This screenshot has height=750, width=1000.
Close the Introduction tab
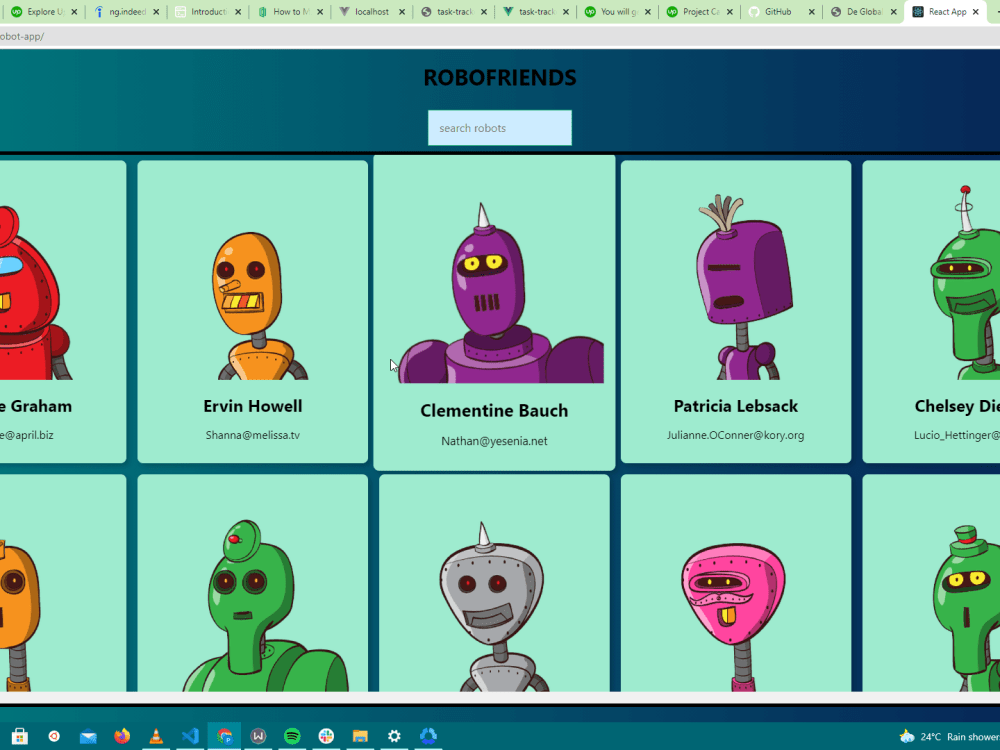coord(238,11)
